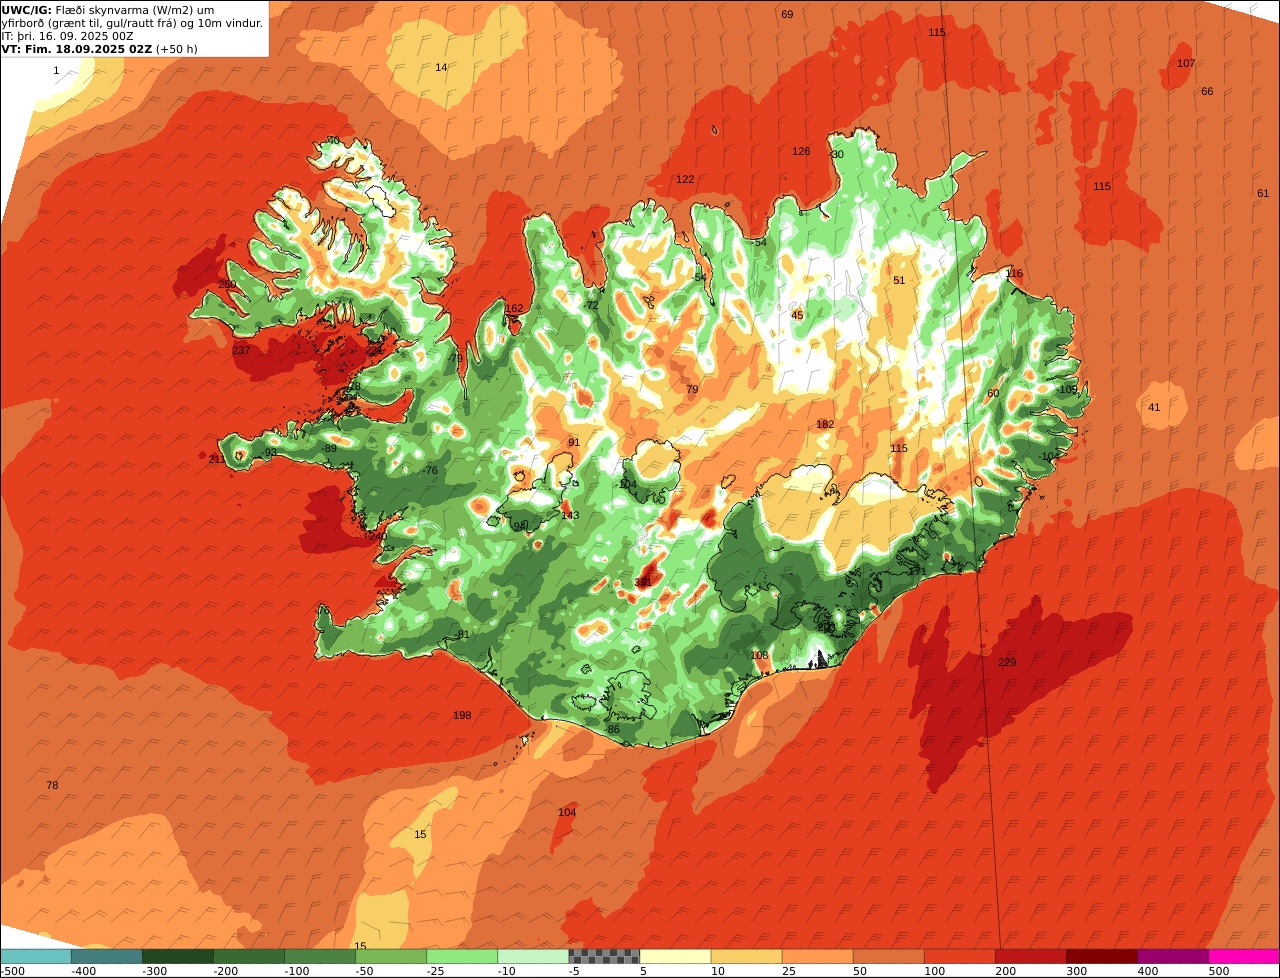Viewport: 1280px width, 978px height.
Task: Click the valid time 'VT: Fim. 18.09.2025 02Z'
Action: 76,49
